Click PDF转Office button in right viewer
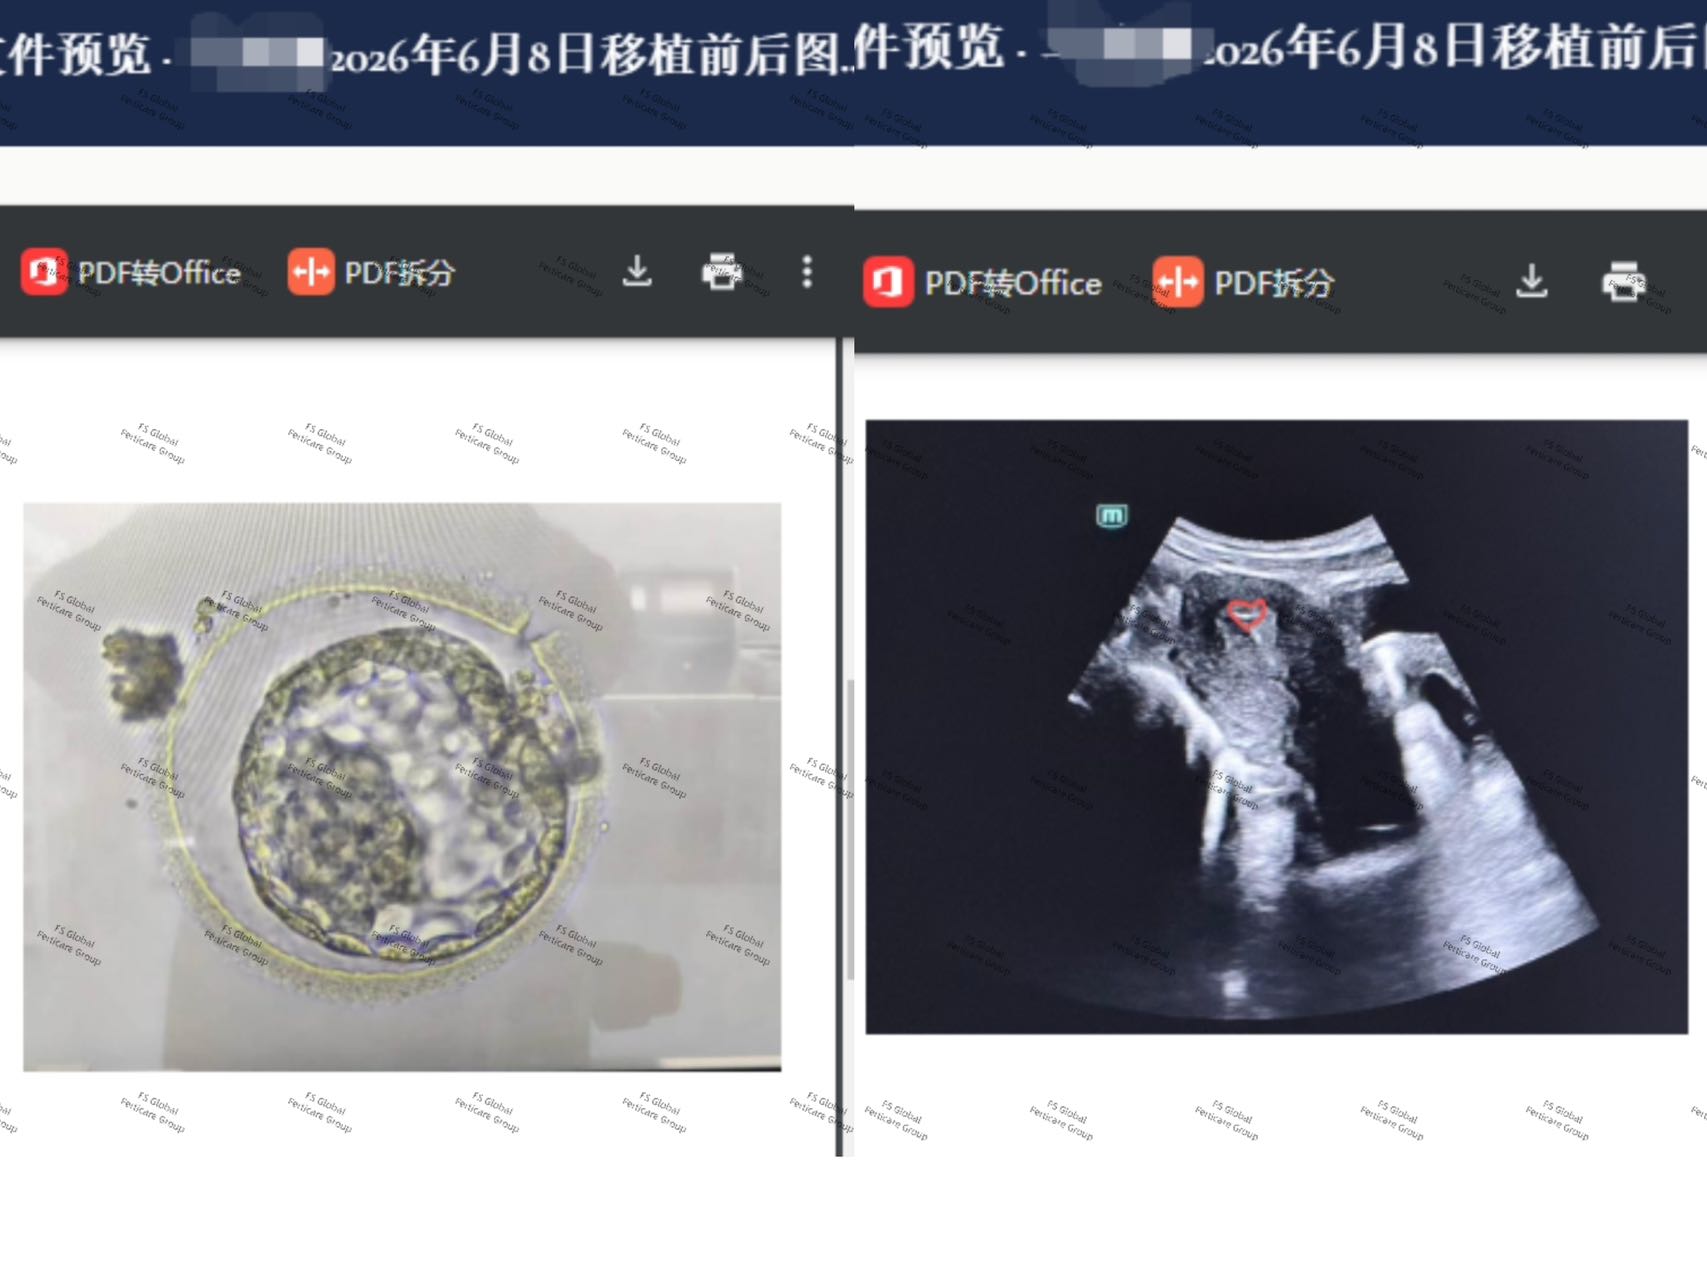The image size is (1707, 1280). pyautogui.click(x=982, y=283)
